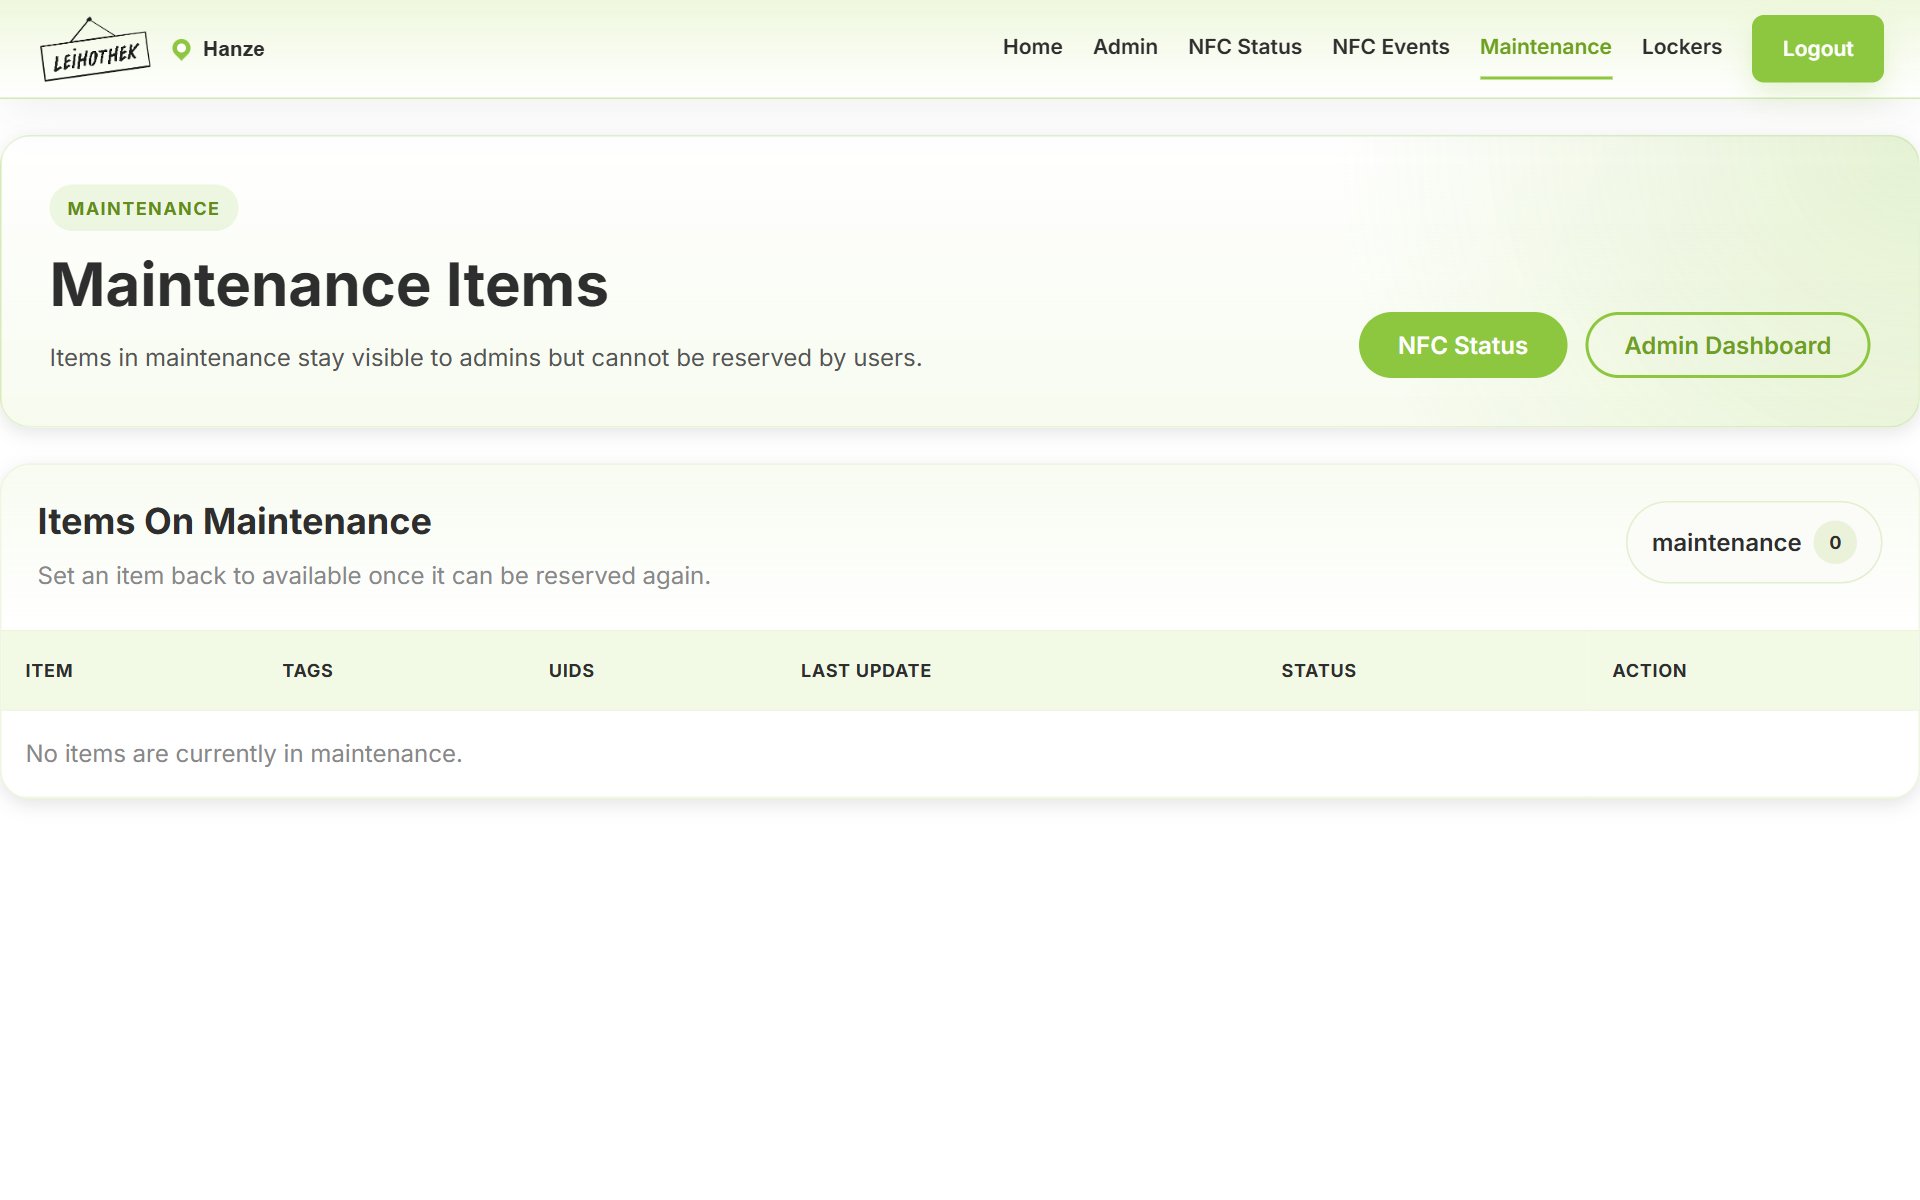Click the green location pin icon

click(x=181, y=49)
